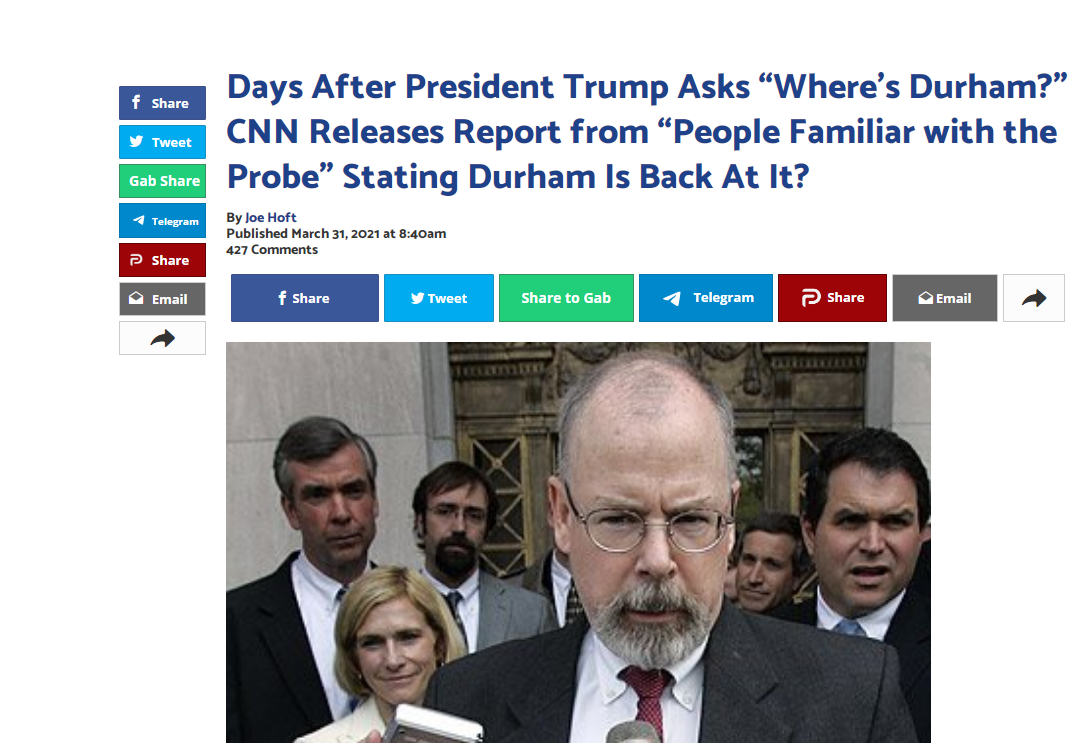Share article via horizontal Facebook button
Viewport: 1070px width, 743px height.
[x=304, y=297]
